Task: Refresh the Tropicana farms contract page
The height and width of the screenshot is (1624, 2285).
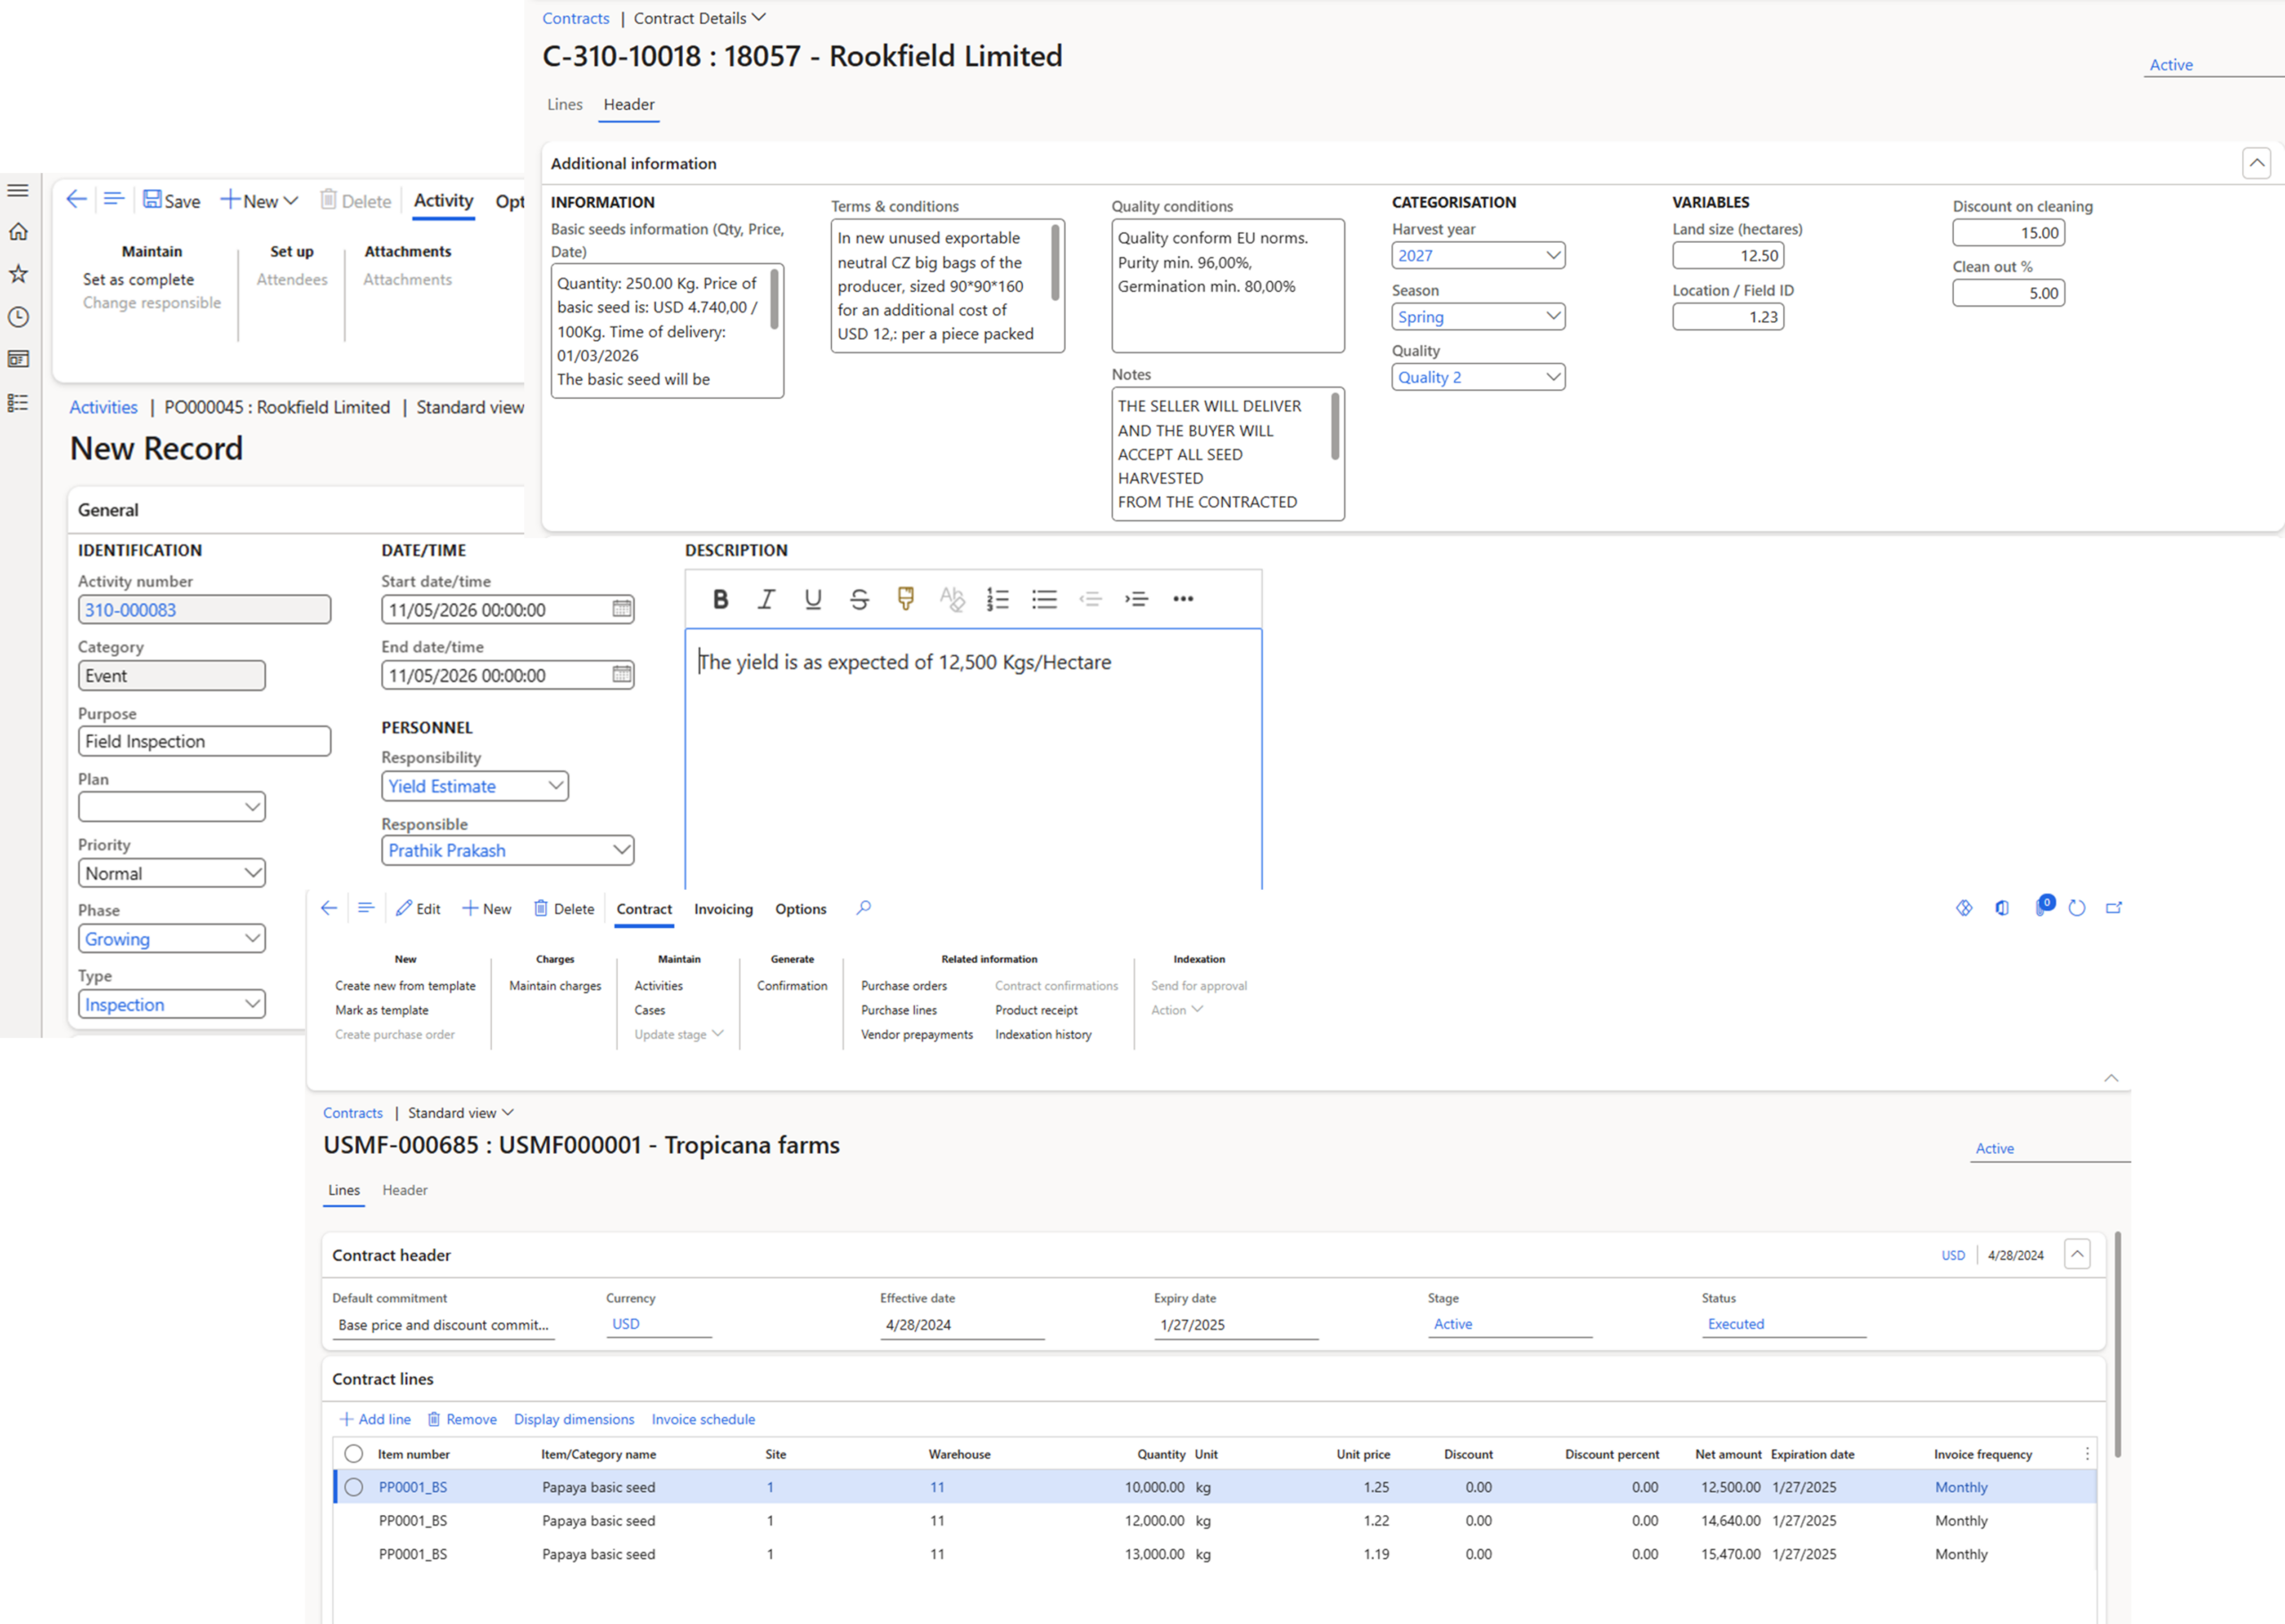Action: click(2077, 908)
